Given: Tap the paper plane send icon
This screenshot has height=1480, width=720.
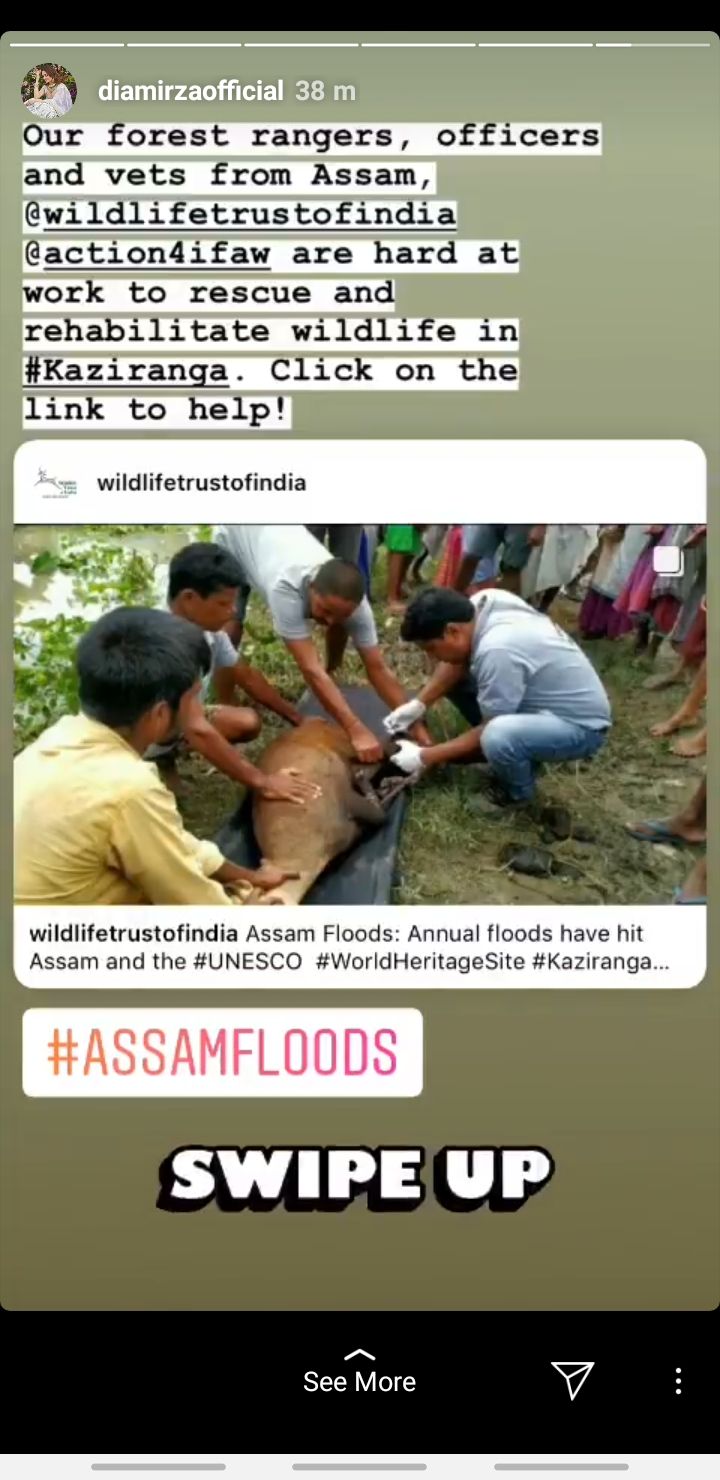Looking at the screenshot, I should tap(573, 1380).
